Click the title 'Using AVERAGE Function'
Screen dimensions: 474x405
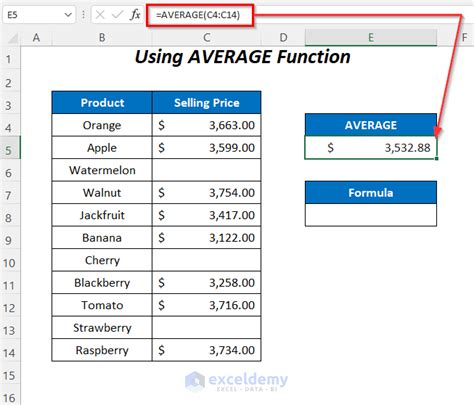(x=242, y=57)
